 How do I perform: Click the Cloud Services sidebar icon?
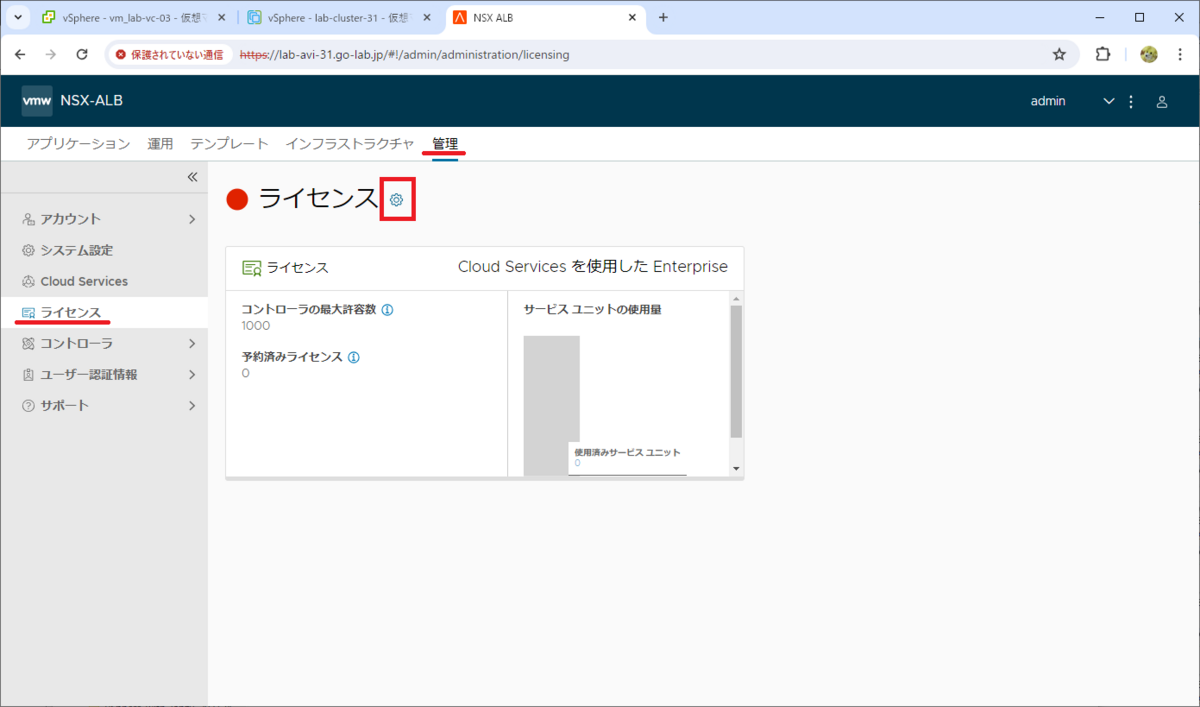28,281
